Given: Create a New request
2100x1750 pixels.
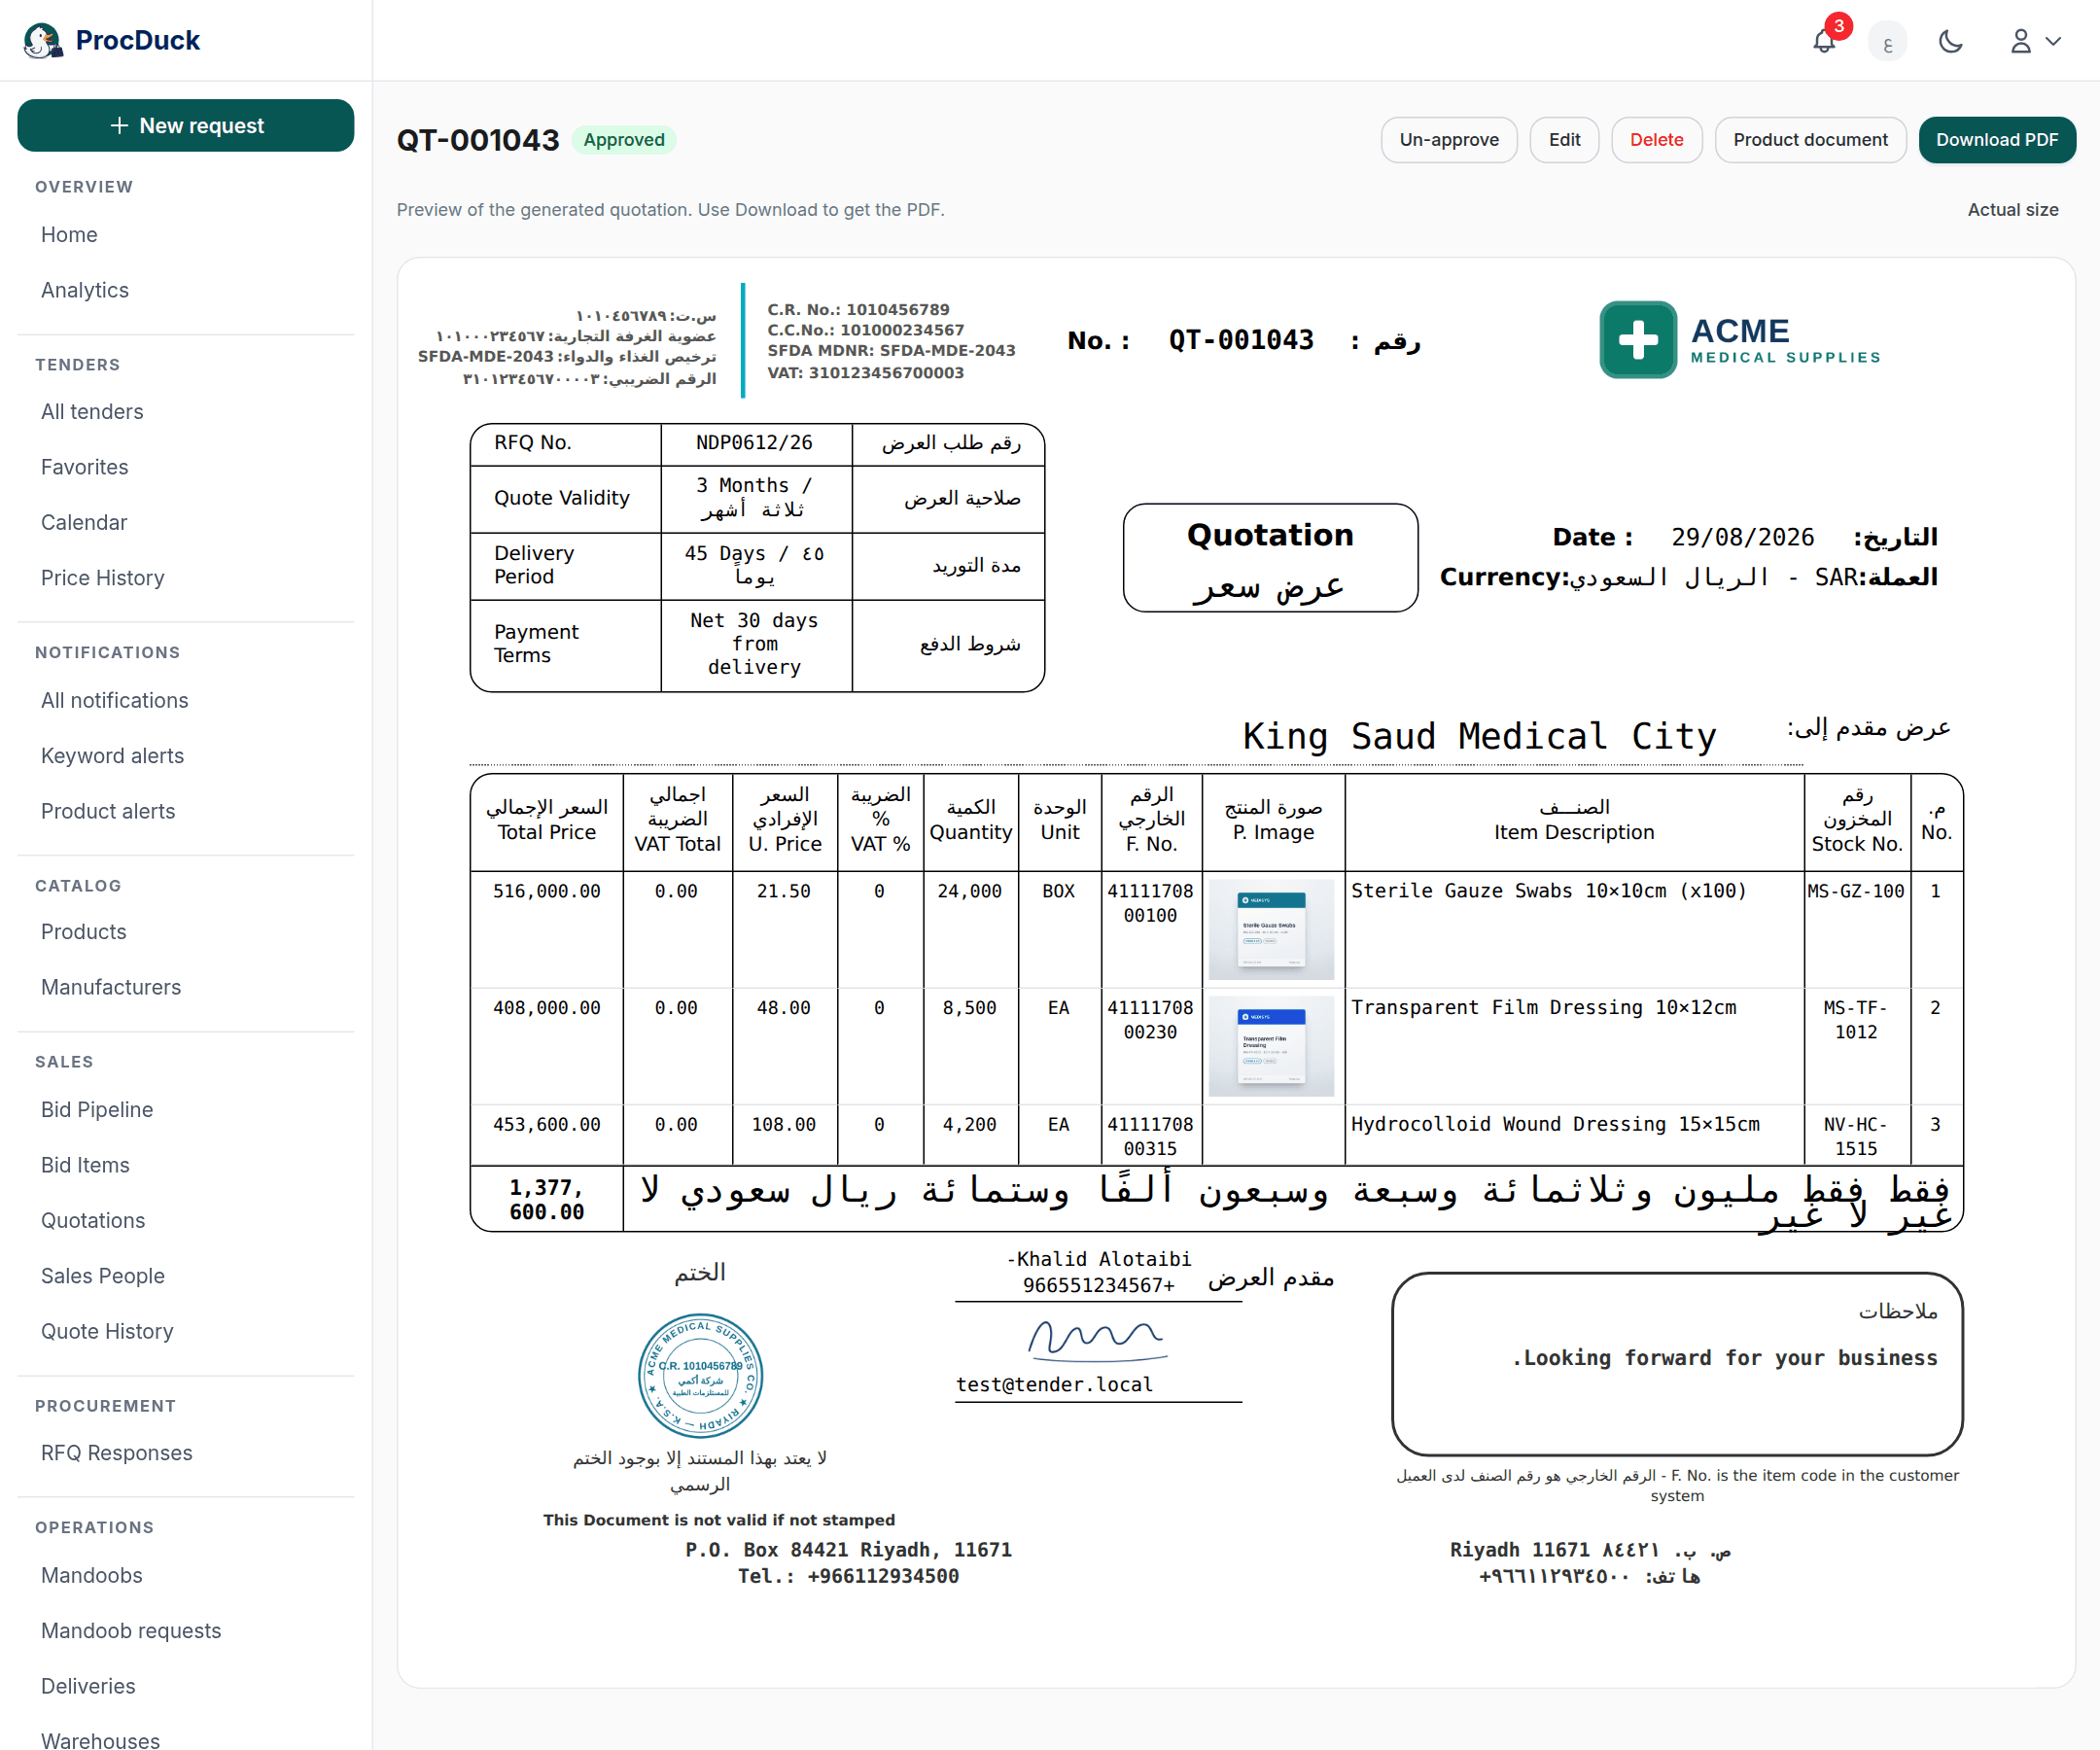Looking at the screenshot, I should point(186,125).
